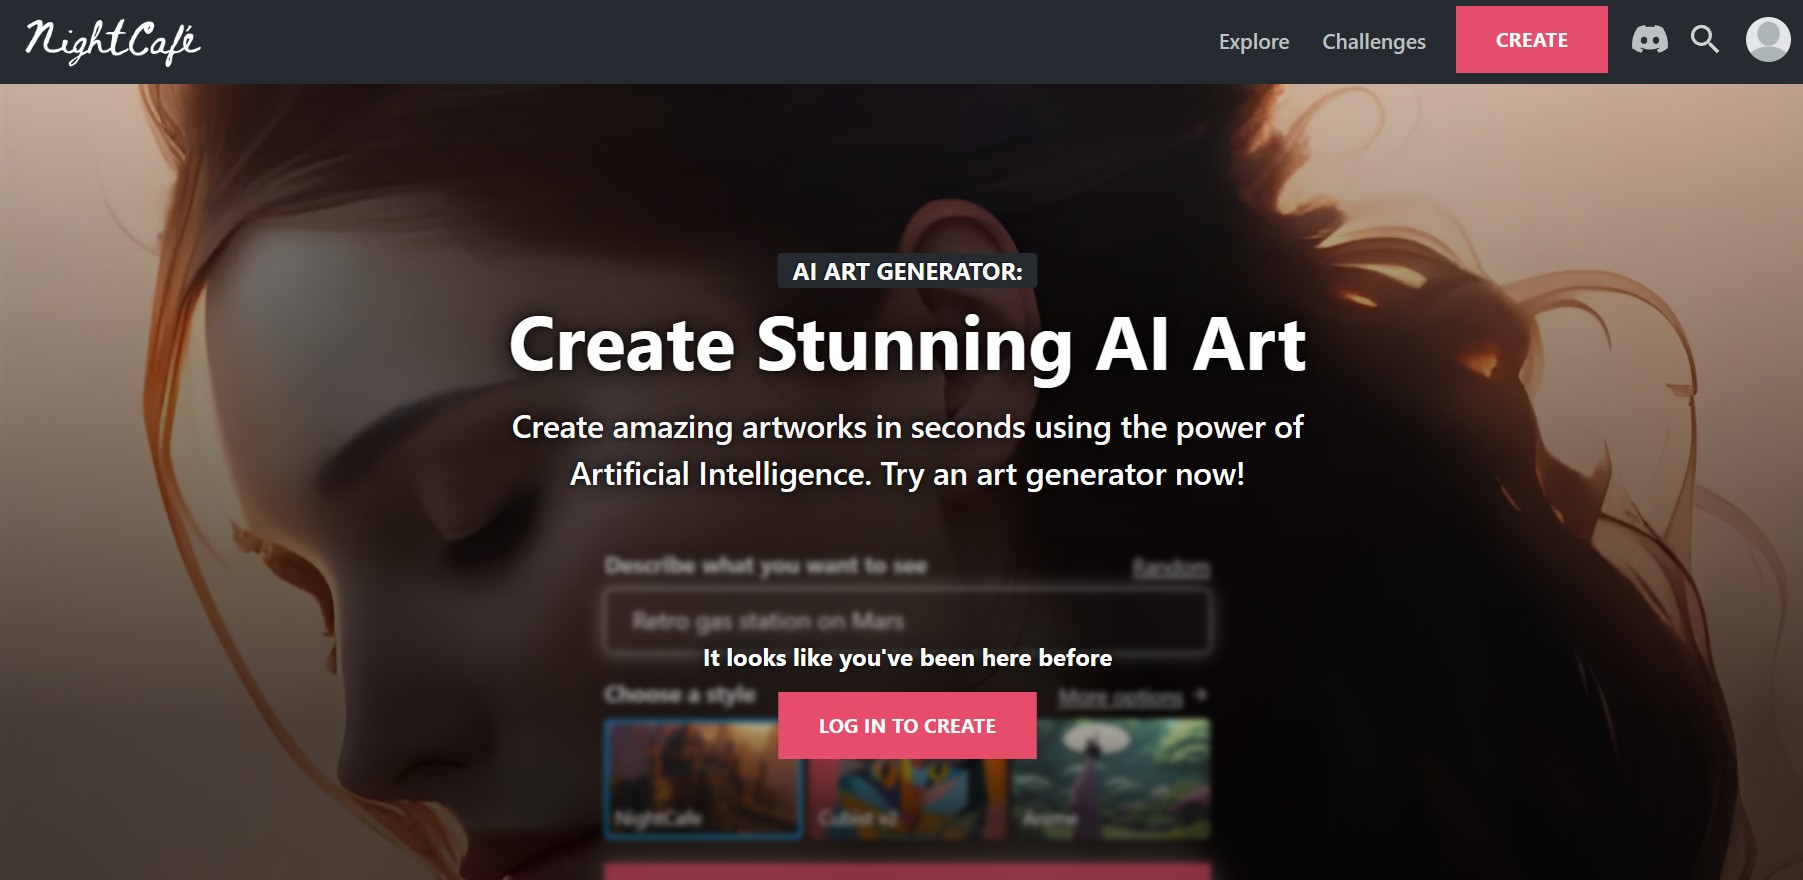Focus the blurred prompt text field
Image resolution: width=1803 pixels, height=880 pixels.
[x=907, y=621]
